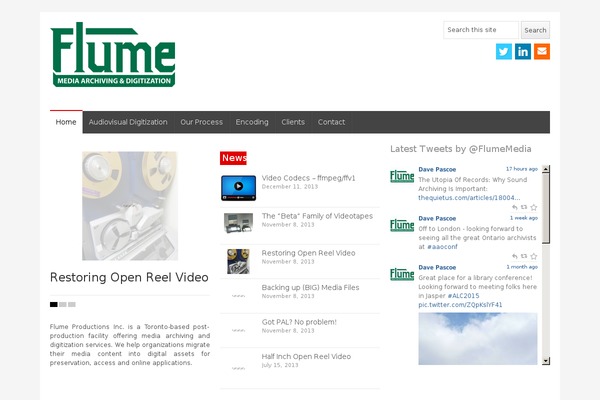600x400 pixels.
Task: Click the tweets vertical scrollbar thumb
Action: [546, 208]
